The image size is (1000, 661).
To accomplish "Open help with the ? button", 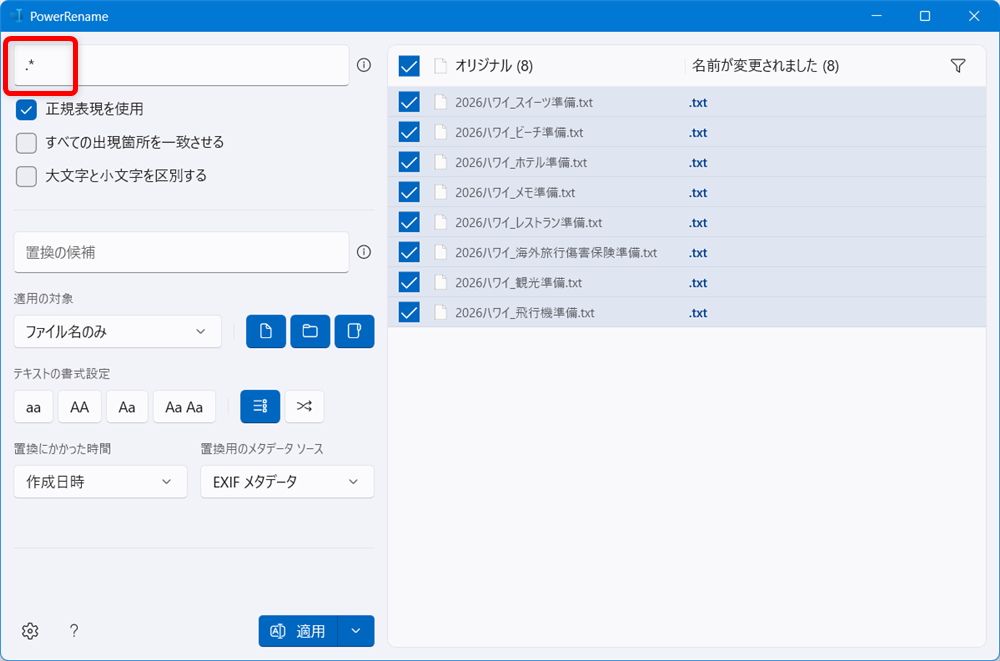I will [x=73, y=630].
